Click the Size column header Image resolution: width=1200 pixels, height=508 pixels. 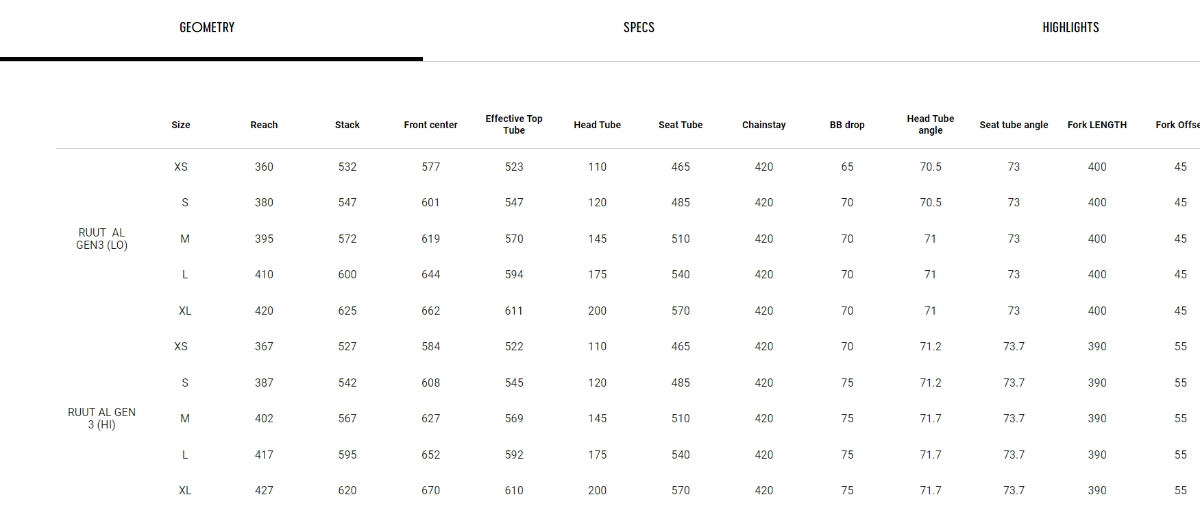pos(181,125)
